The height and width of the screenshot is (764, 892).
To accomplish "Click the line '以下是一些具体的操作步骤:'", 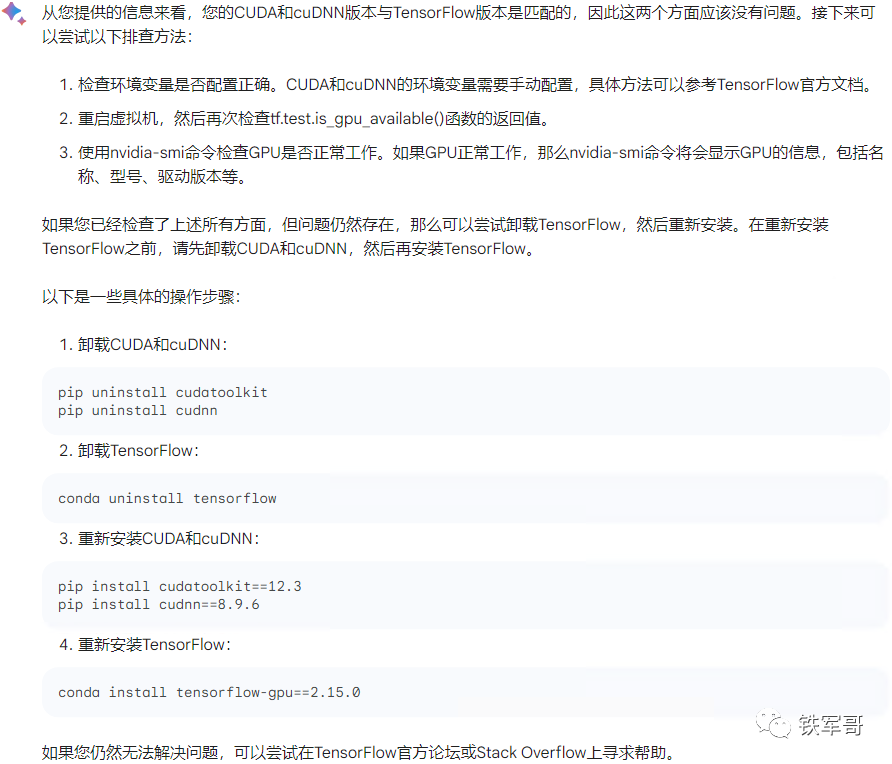I will 141,296.
